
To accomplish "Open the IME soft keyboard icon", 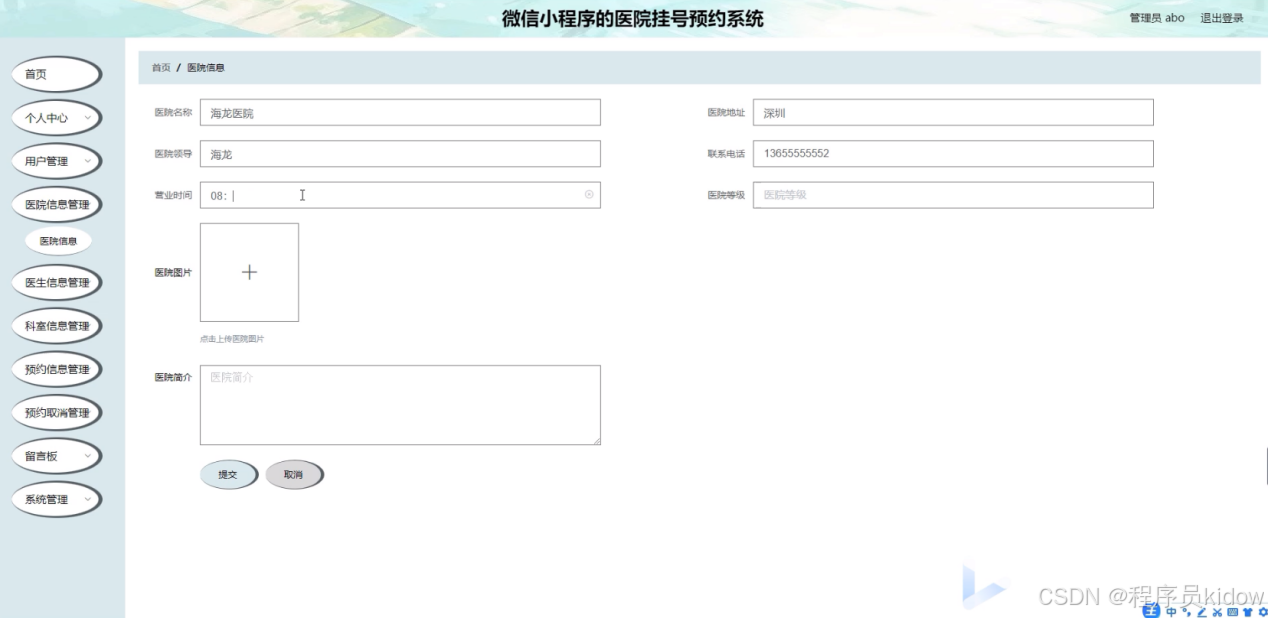I will tap(1232, 612).
